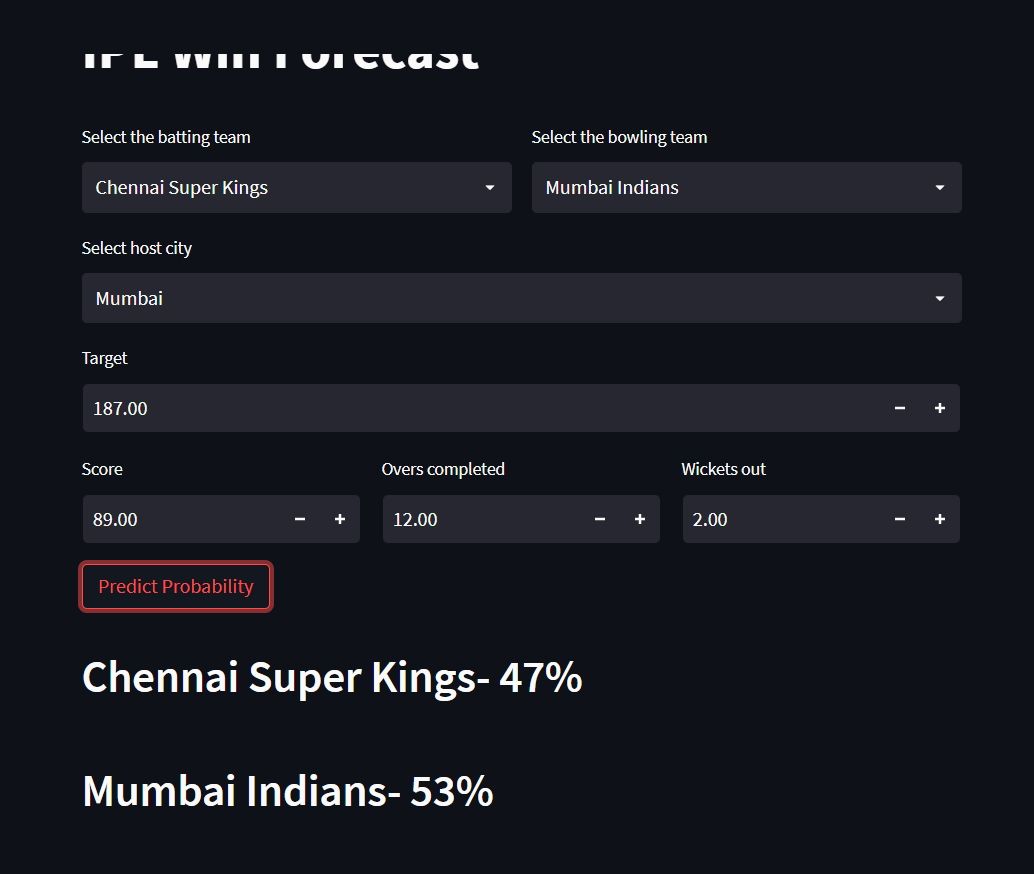The width and height of the screenshot is (1034, 874).
Task: Increase Wickets out with the plus icon
Action: [x=939, y=519]
